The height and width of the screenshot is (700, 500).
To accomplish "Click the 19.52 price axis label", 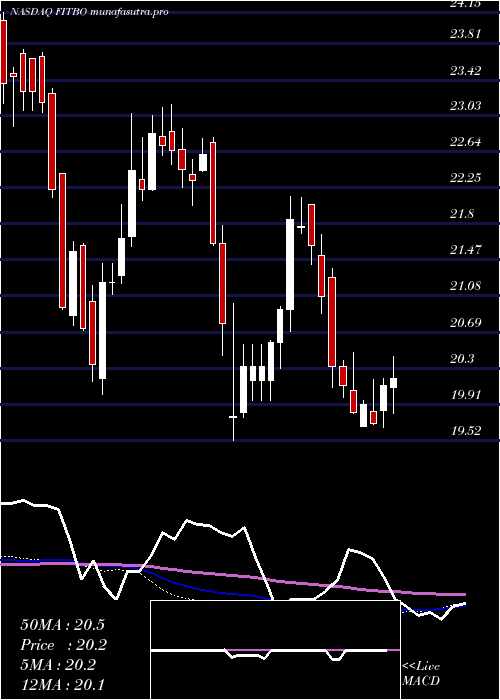I will tap(466, 431).
